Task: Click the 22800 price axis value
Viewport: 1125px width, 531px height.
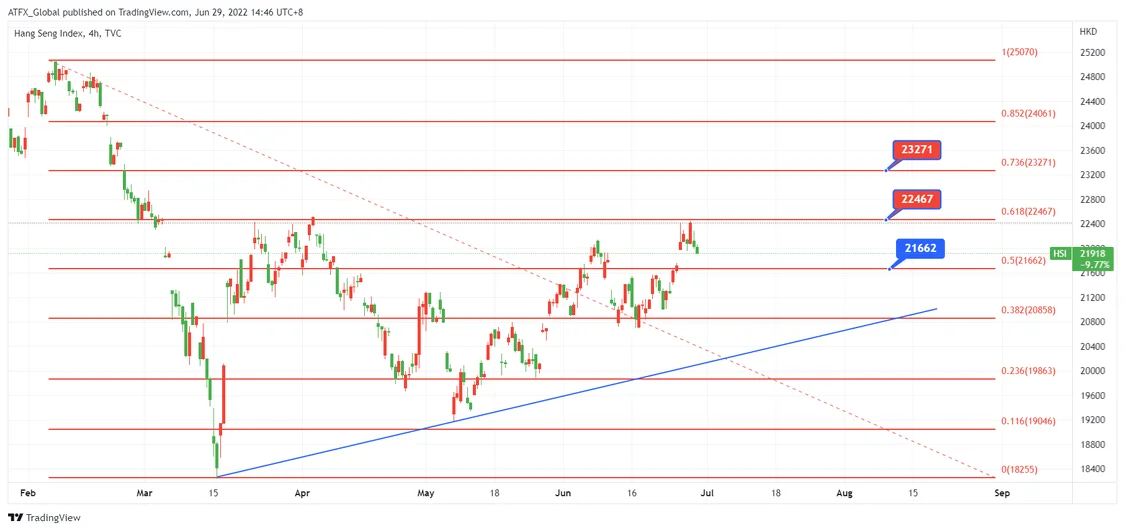Action: pos(1091,199)
